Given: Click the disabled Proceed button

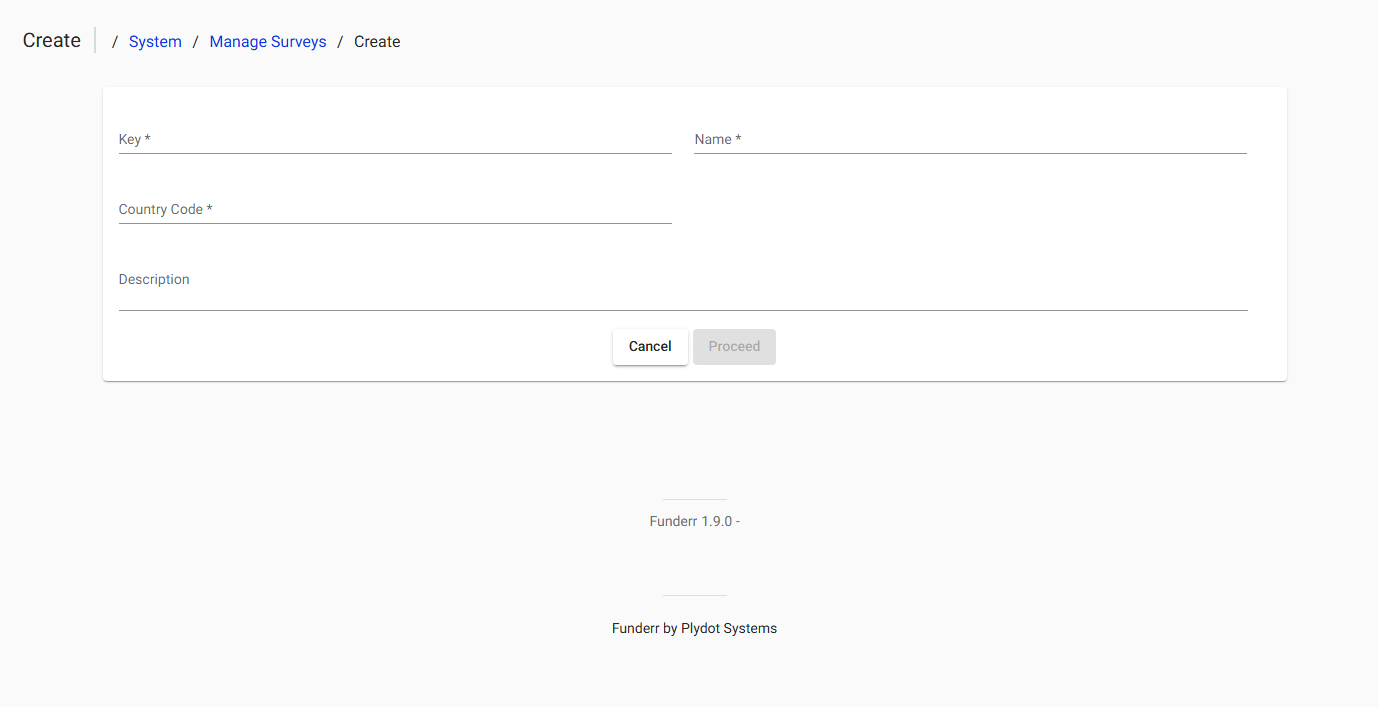Looking at the screenshot, I should coord(734,346).
